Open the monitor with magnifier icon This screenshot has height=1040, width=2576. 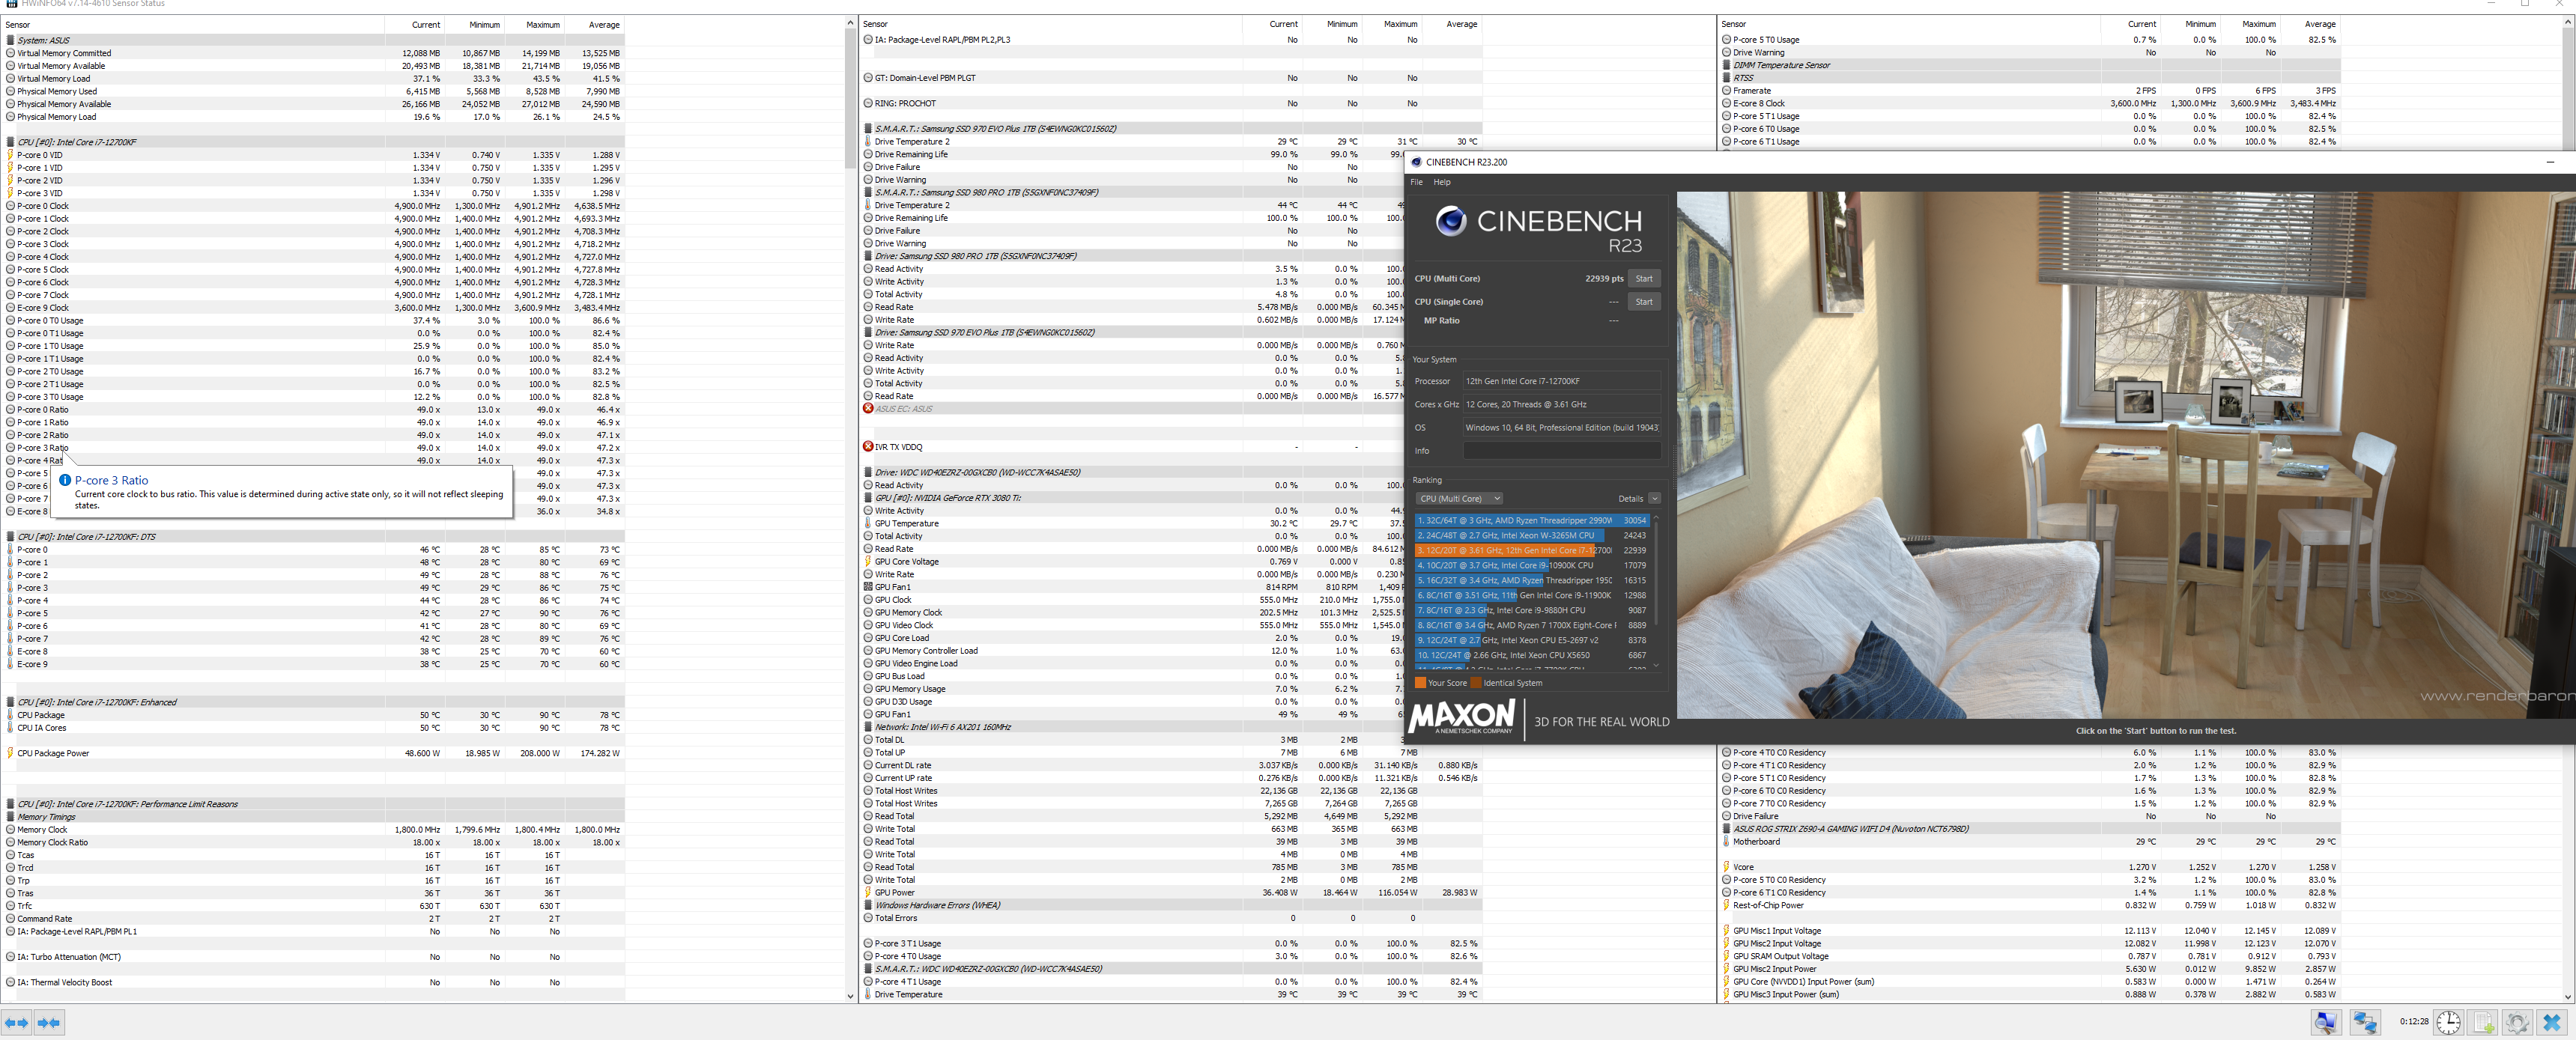(2326, 1022)
